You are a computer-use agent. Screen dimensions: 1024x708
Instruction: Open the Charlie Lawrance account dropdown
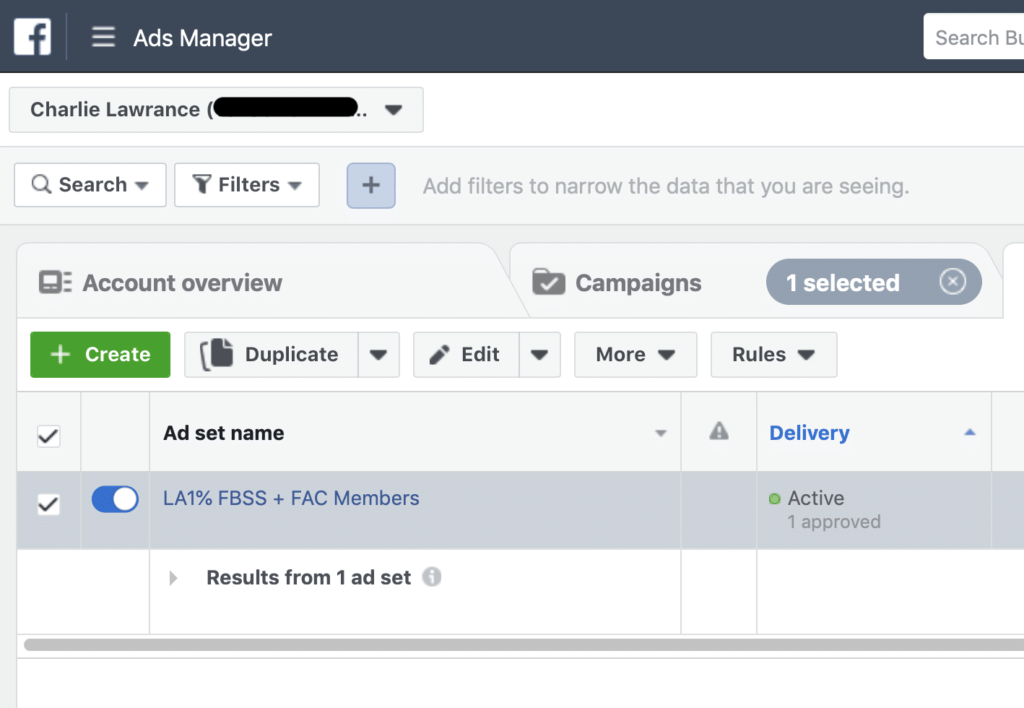point(216,110)
